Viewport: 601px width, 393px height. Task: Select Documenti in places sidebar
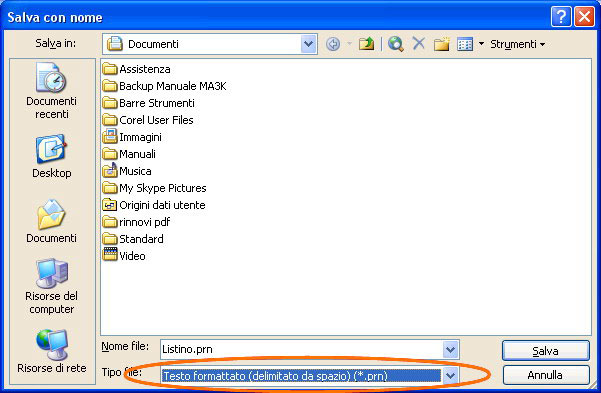tap(51, 221)
